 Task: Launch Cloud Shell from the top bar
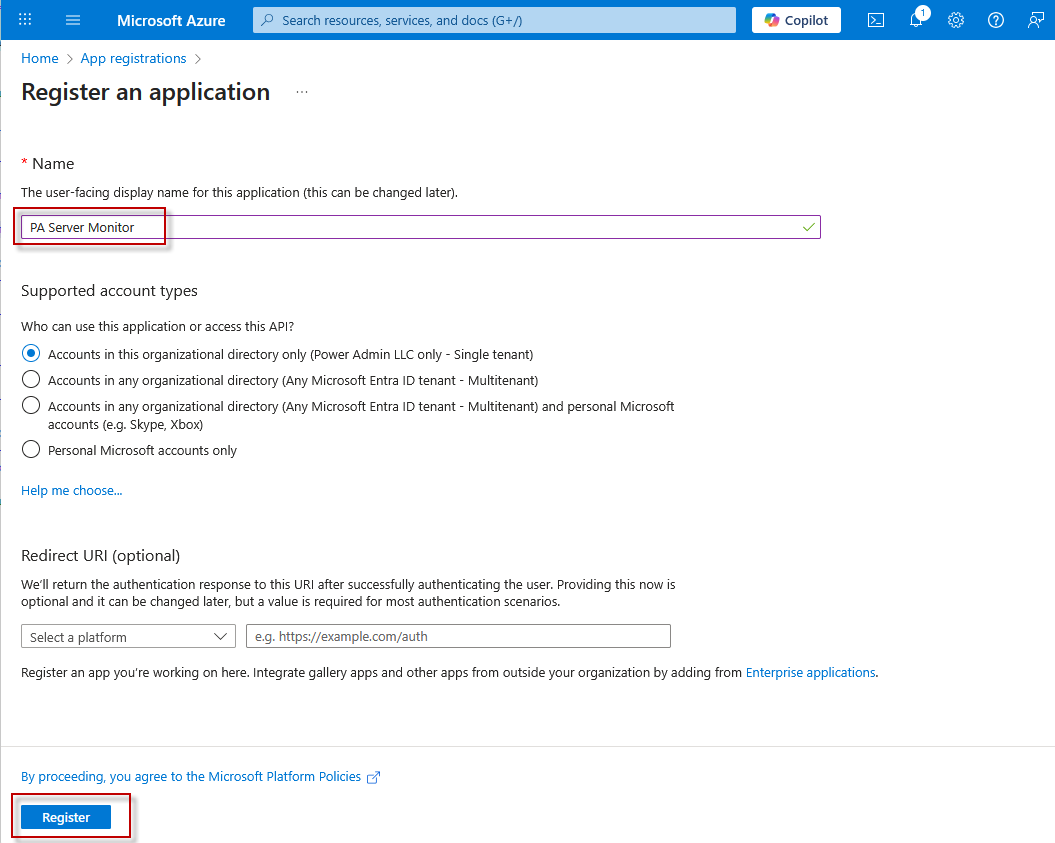876,20
